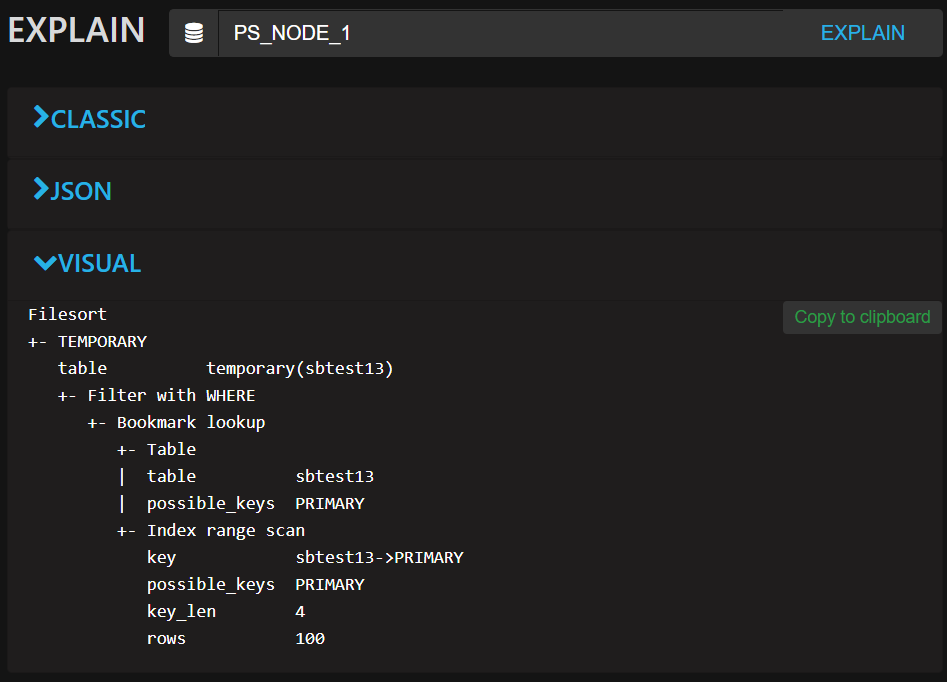Click the key_len row in plan
This screenshot has height=682, width=947.
coord(181,612)
